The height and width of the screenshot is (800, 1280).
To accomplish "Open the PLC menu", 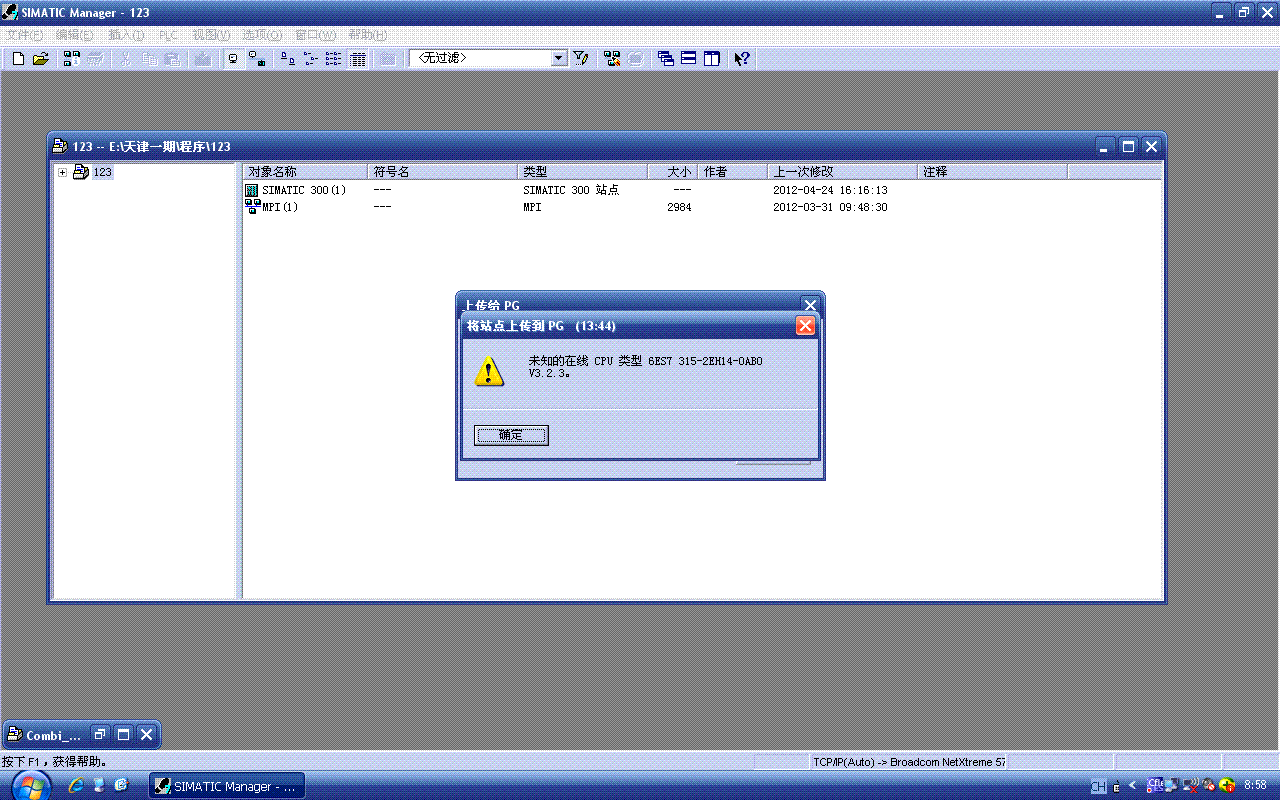I will click(168, 35).
